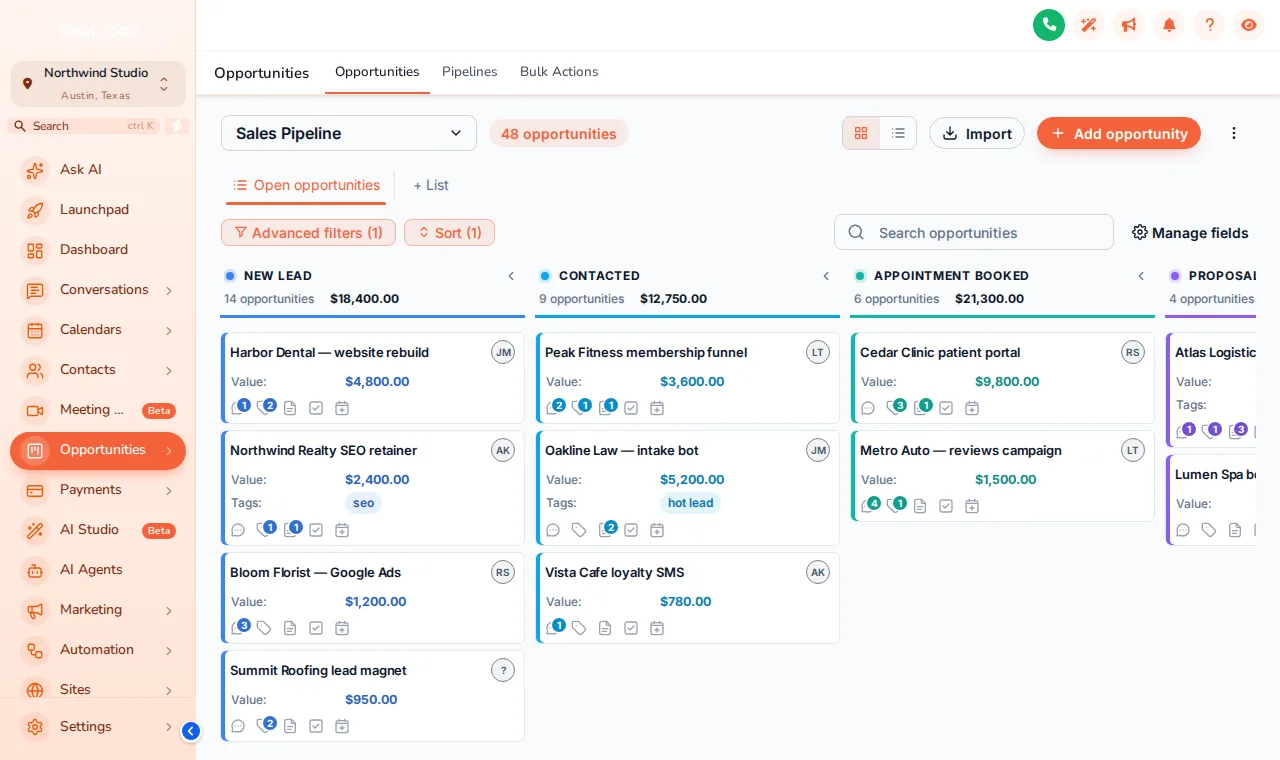
Task: Collapse the New Lead column
Action: coord(511,276)
